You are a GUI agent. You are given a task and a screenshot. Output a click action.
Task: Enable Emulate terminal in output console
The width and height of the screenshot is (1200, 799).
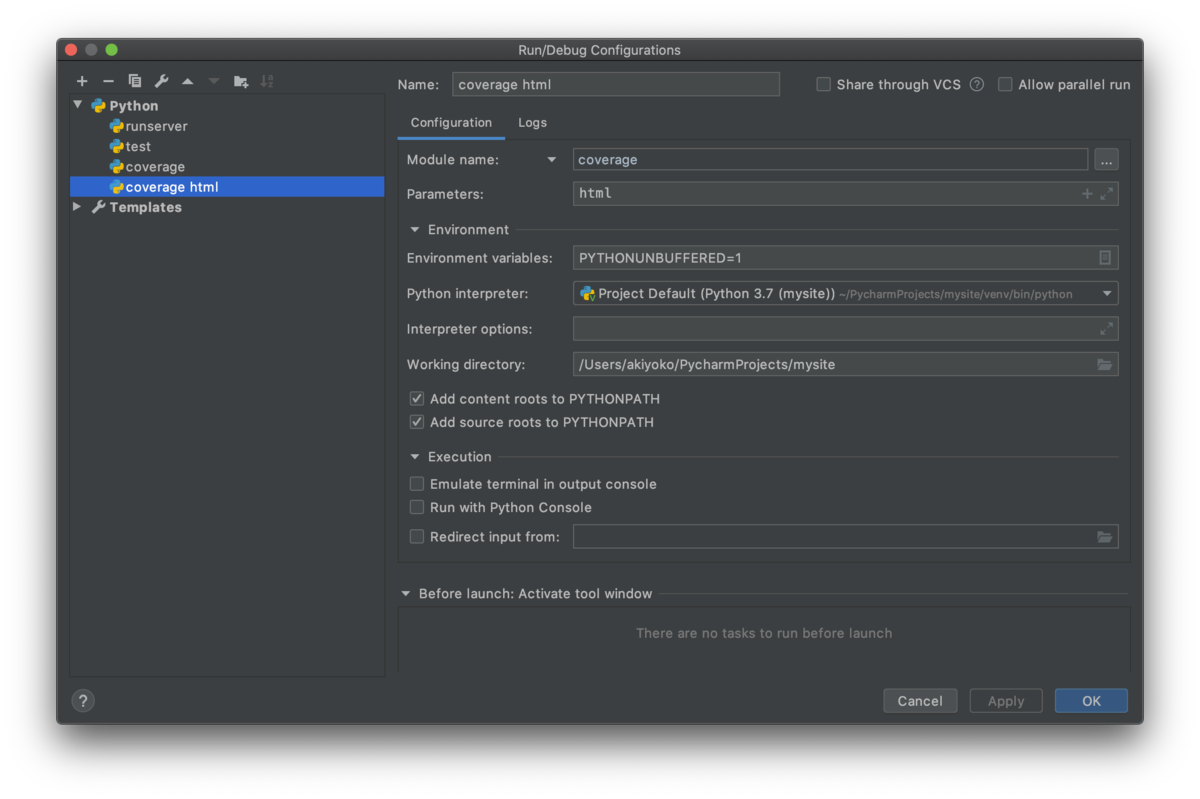tap(417, 484)
